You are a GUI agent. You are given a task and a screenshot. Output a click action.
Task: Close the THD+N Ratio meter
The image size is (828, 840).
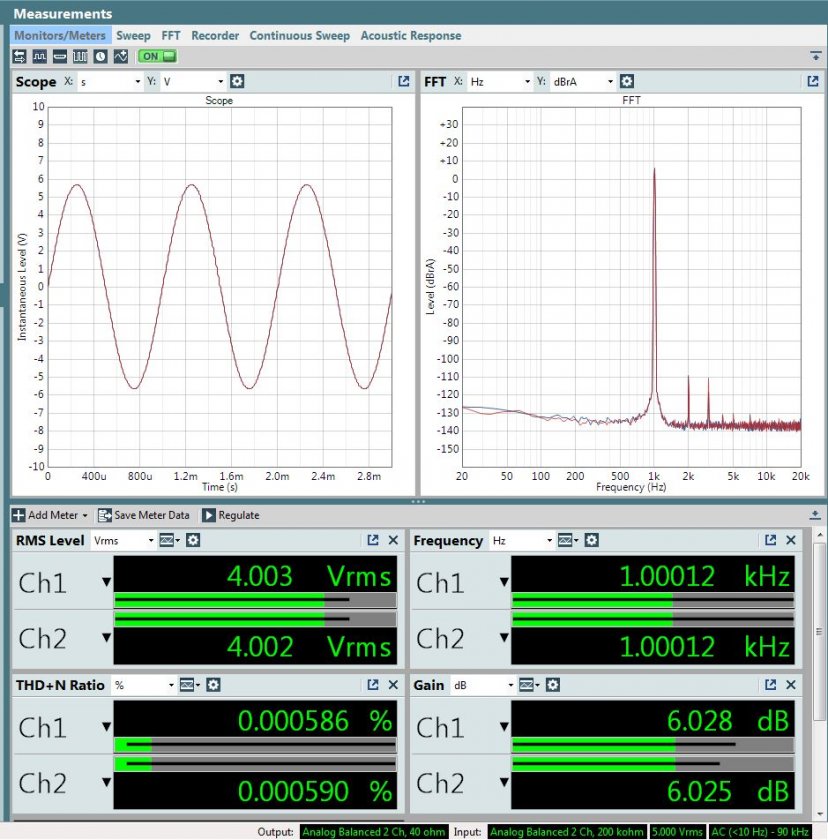tap(393, 685)
